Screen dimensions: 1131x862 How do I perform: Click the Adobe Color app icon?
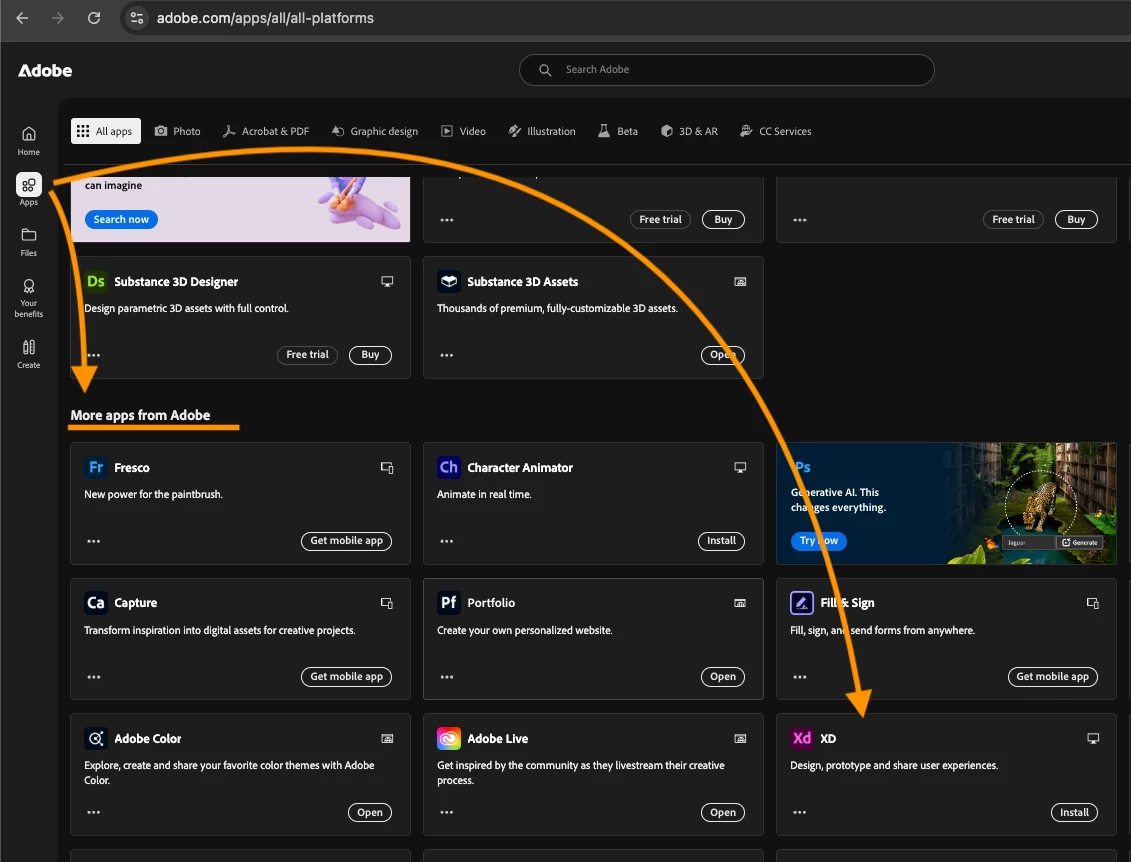pyautogui.click(x=96, y=738)
